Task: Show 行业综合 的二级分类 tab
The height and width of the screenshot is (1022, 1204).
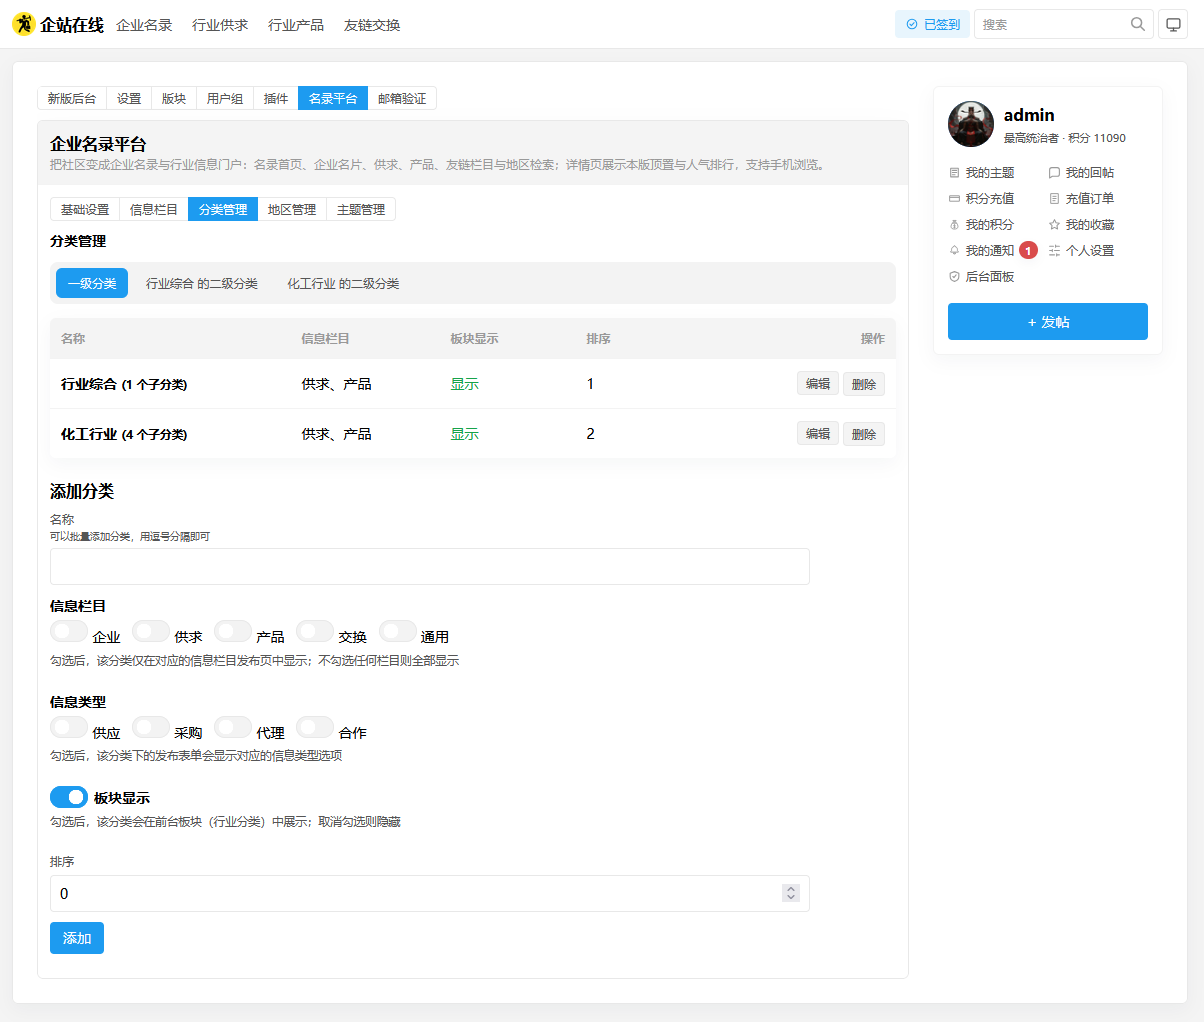Action: pyautogui.click(x=202, y=284)
